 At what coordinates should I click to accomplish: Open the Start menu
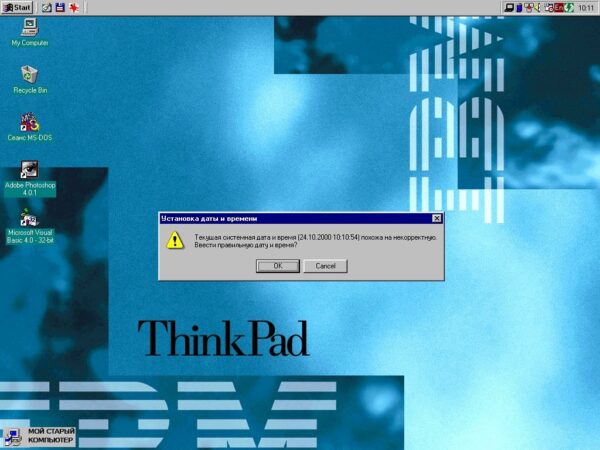coord(17,7)
